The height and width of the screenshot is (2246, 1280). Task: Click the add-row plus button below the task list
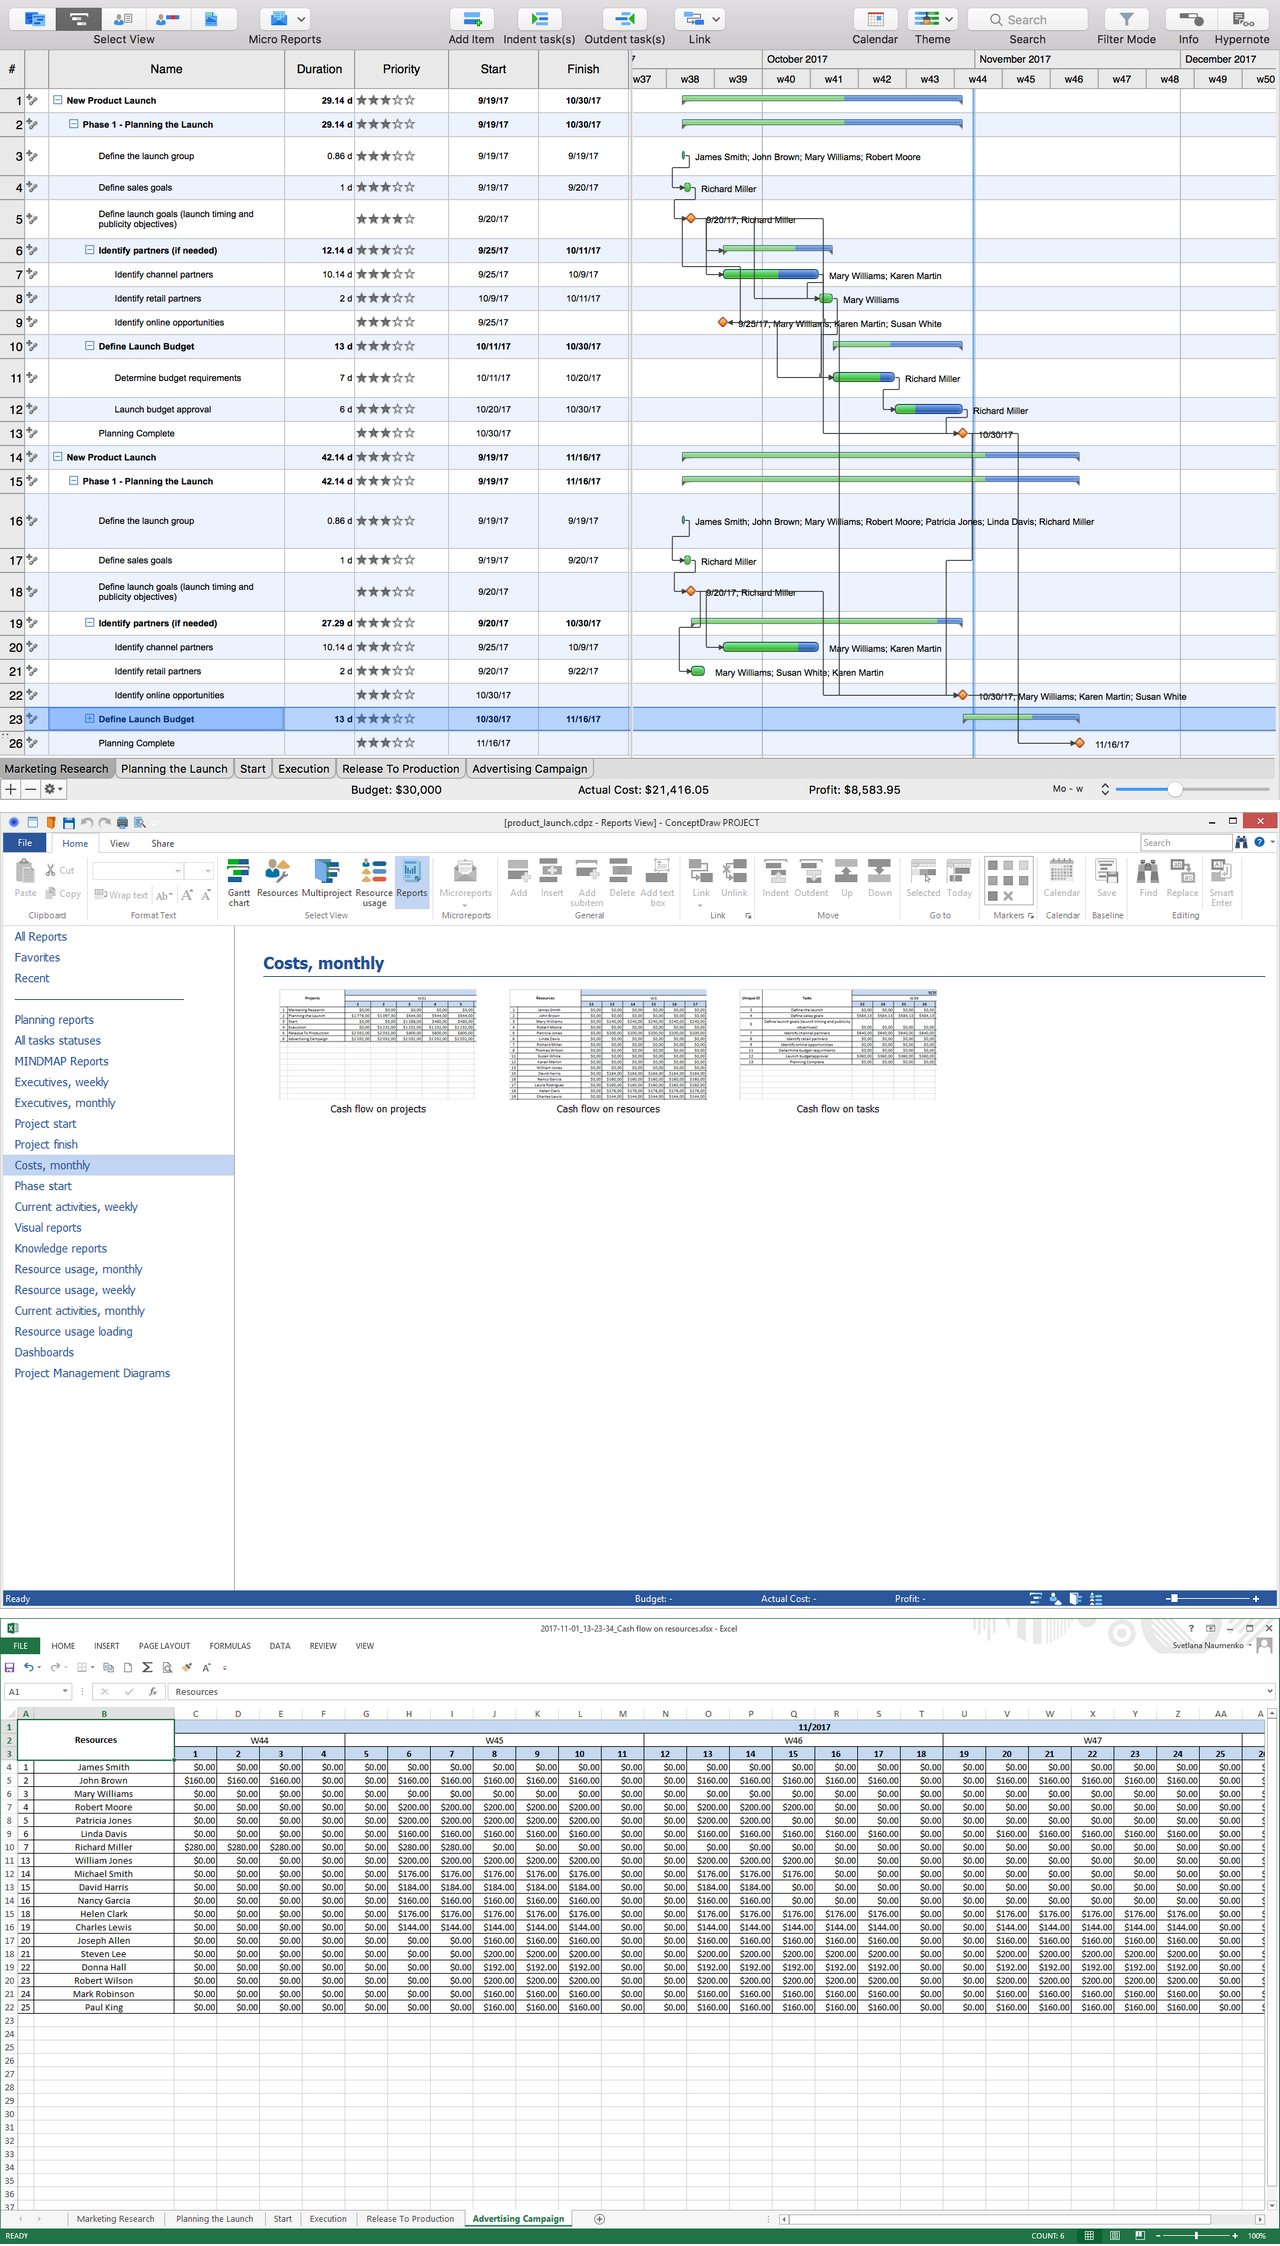tap(10, 789)
